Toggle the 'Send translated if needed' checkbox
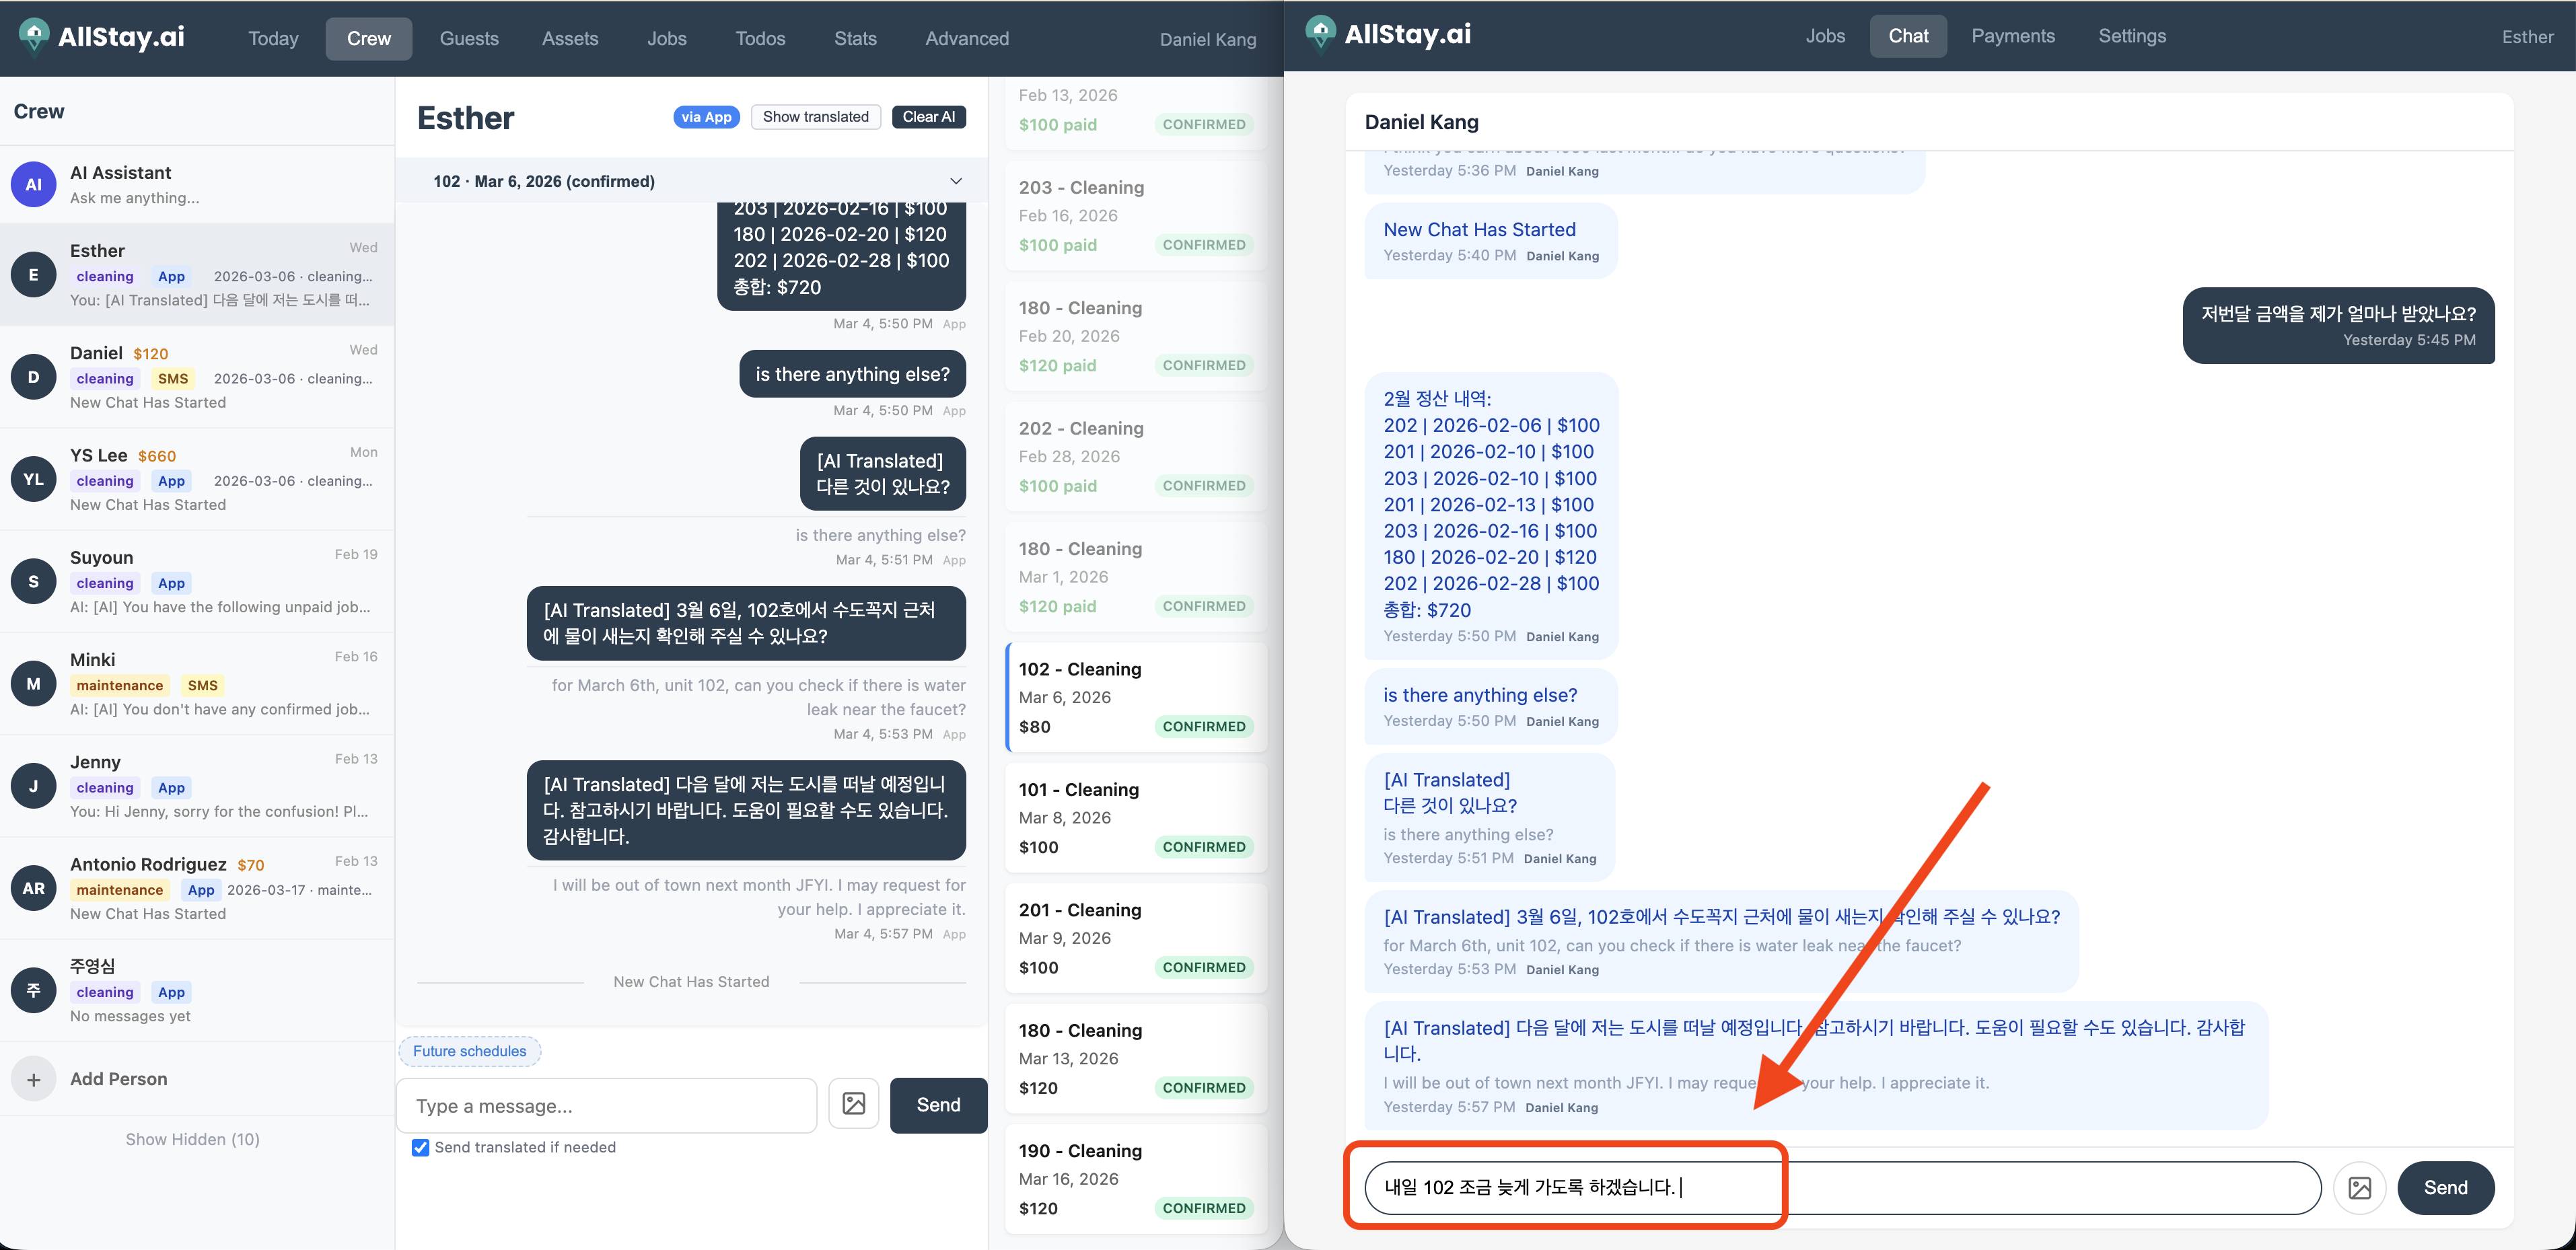2576x1250 pixels. coord(421,1147)
